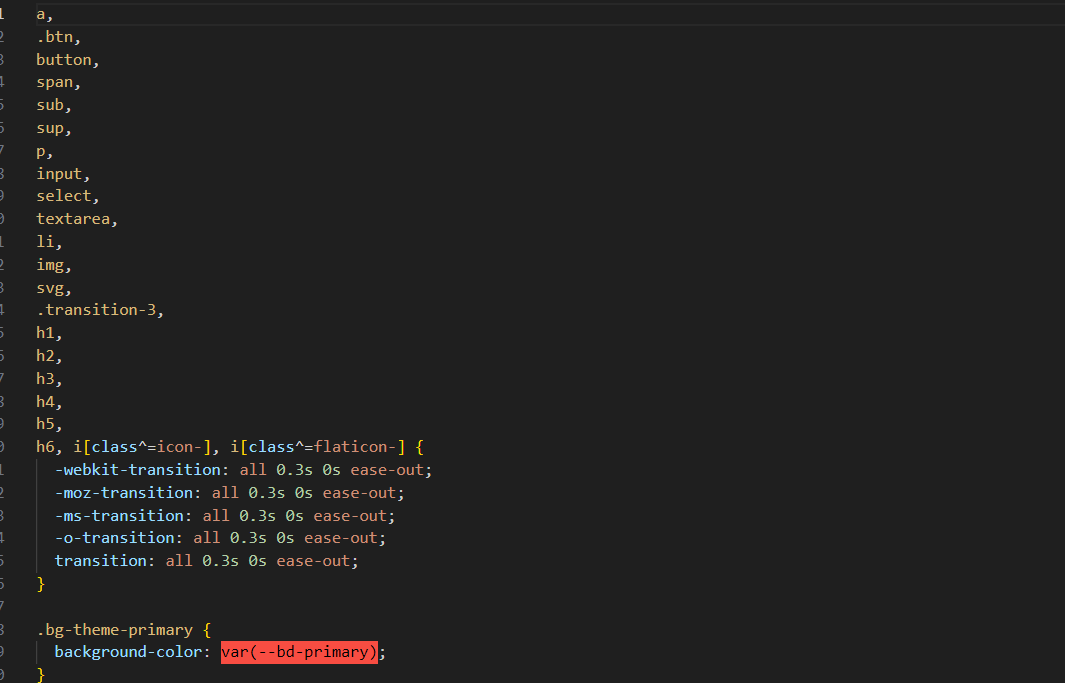Click the 'i[class^=icon-]' attribute selector

tap(142, 447)
